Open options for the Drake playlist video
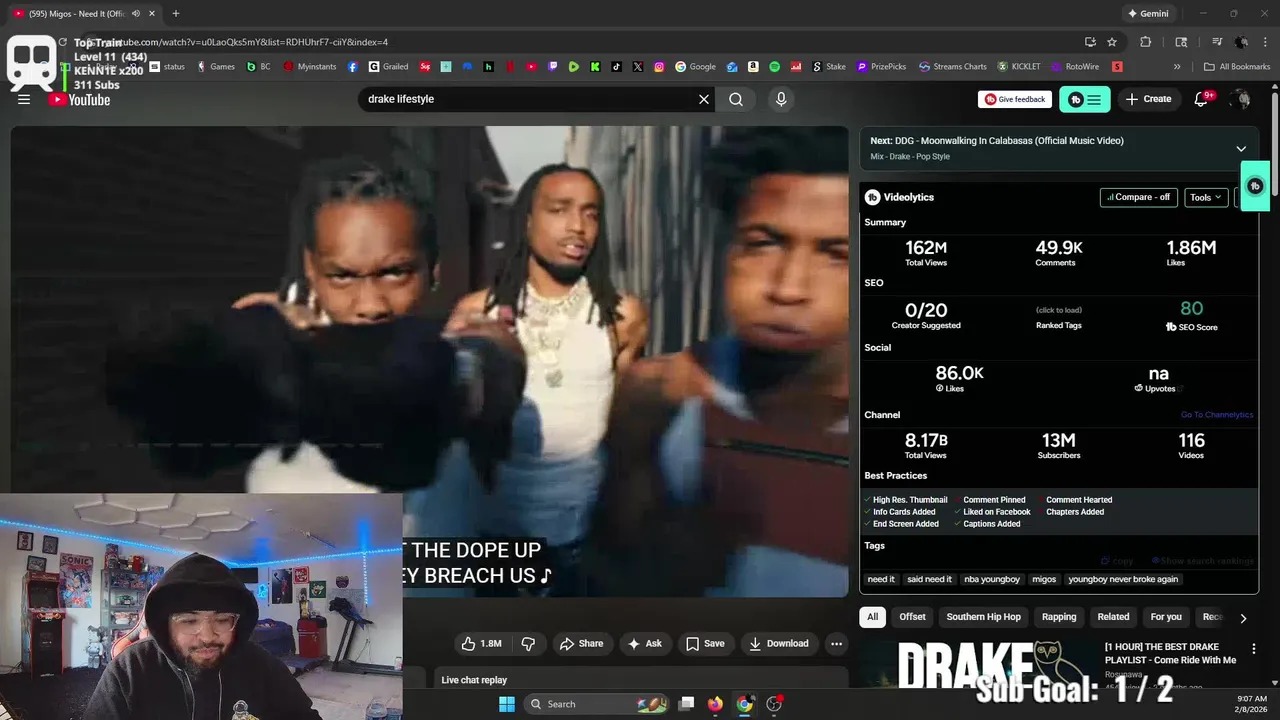The height and width of the screenshot is (720, 1280). (1254, 648)
